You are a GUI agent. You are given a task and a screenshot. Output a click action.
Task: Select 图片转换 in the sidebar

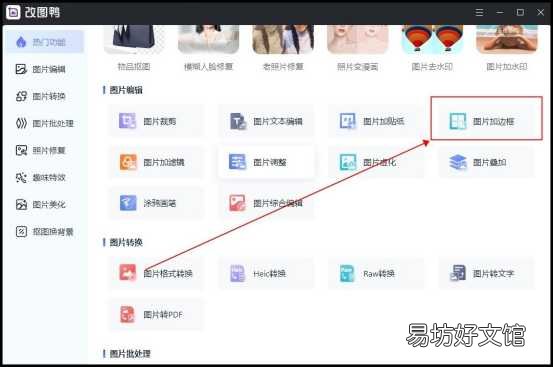coord(45,96)
